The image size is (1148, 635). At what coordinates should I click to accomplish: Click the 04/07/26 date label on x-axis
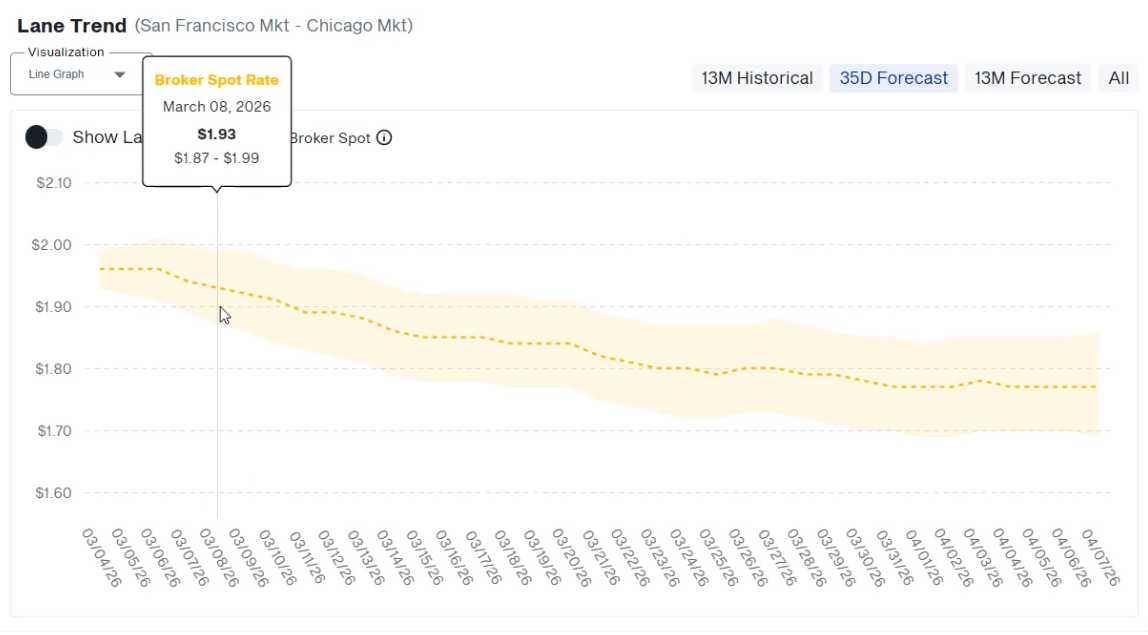1094,557
